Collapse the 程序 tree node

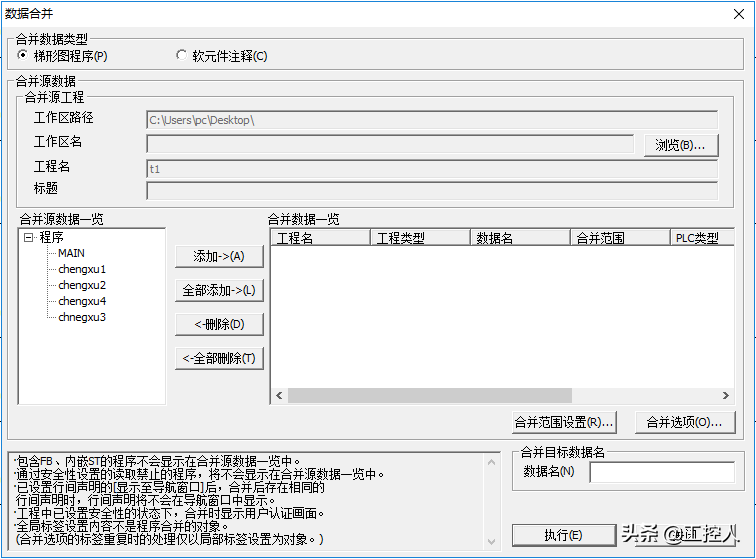tap(28, 237)
